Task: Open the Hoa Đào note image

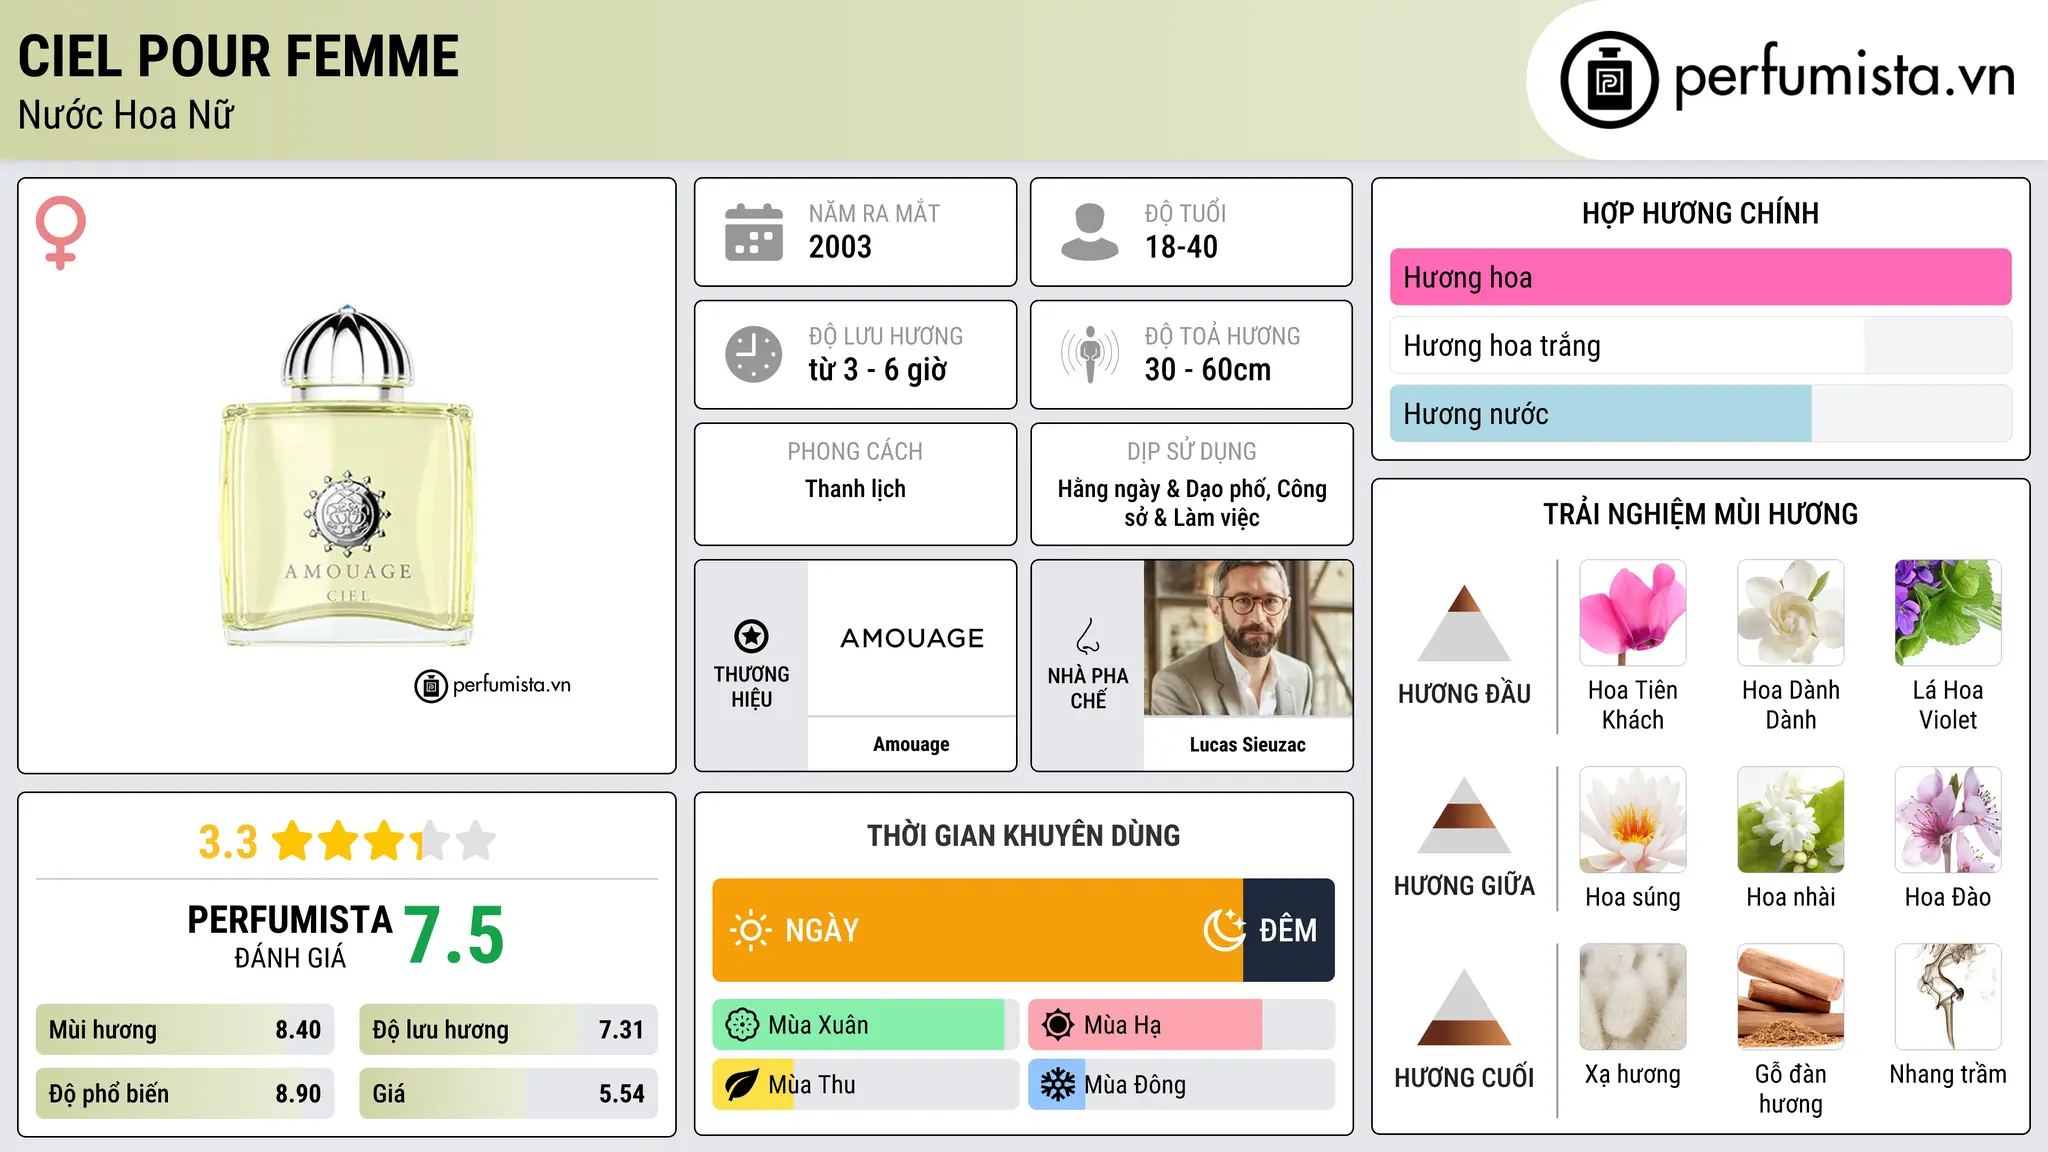Action: coord(1948,820)
